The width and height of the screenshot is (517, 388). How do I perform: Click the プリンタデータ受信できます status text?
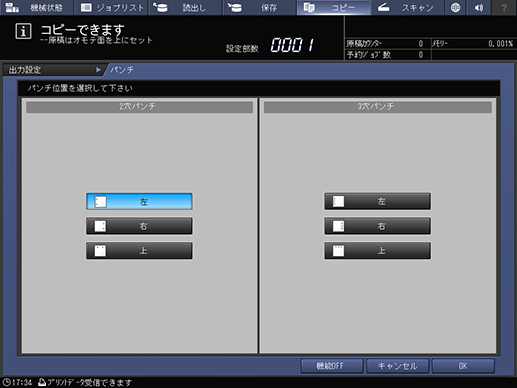[x=89, y=382]
